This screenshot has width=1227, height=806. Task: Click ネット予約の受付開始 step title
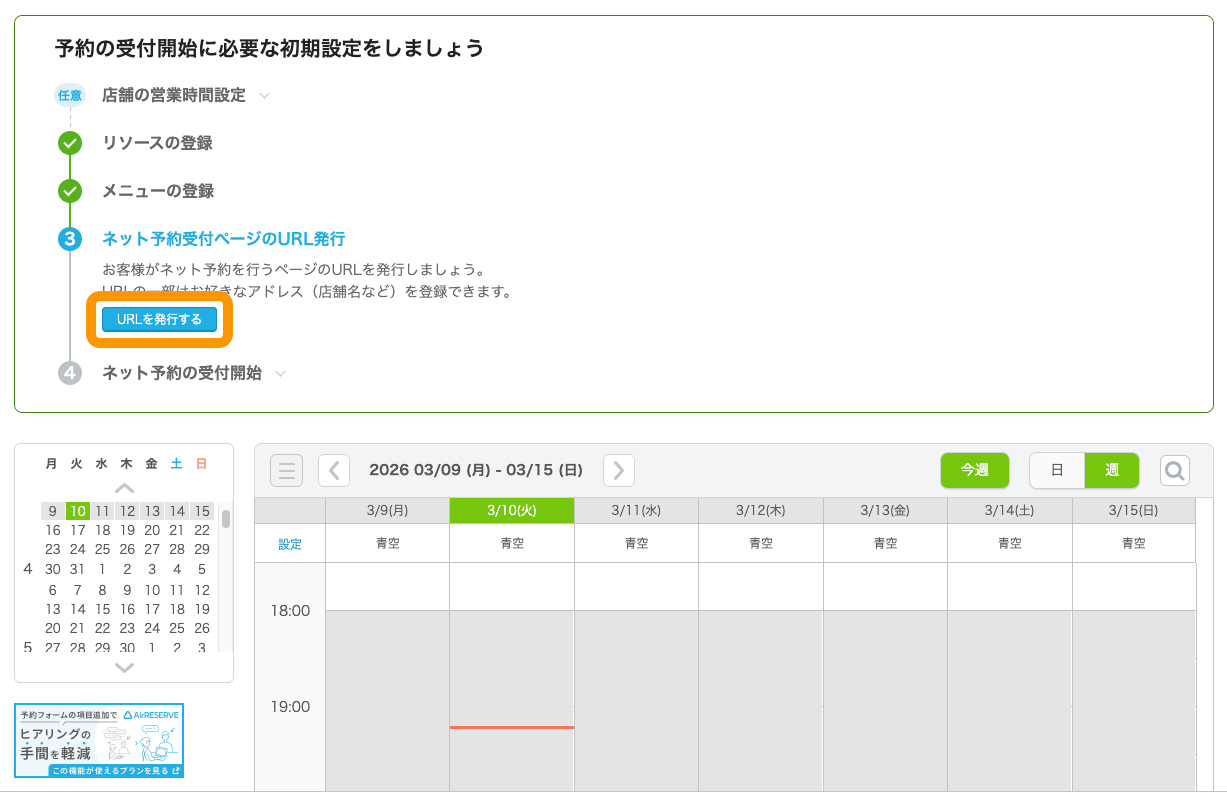[x=182, y=373]
